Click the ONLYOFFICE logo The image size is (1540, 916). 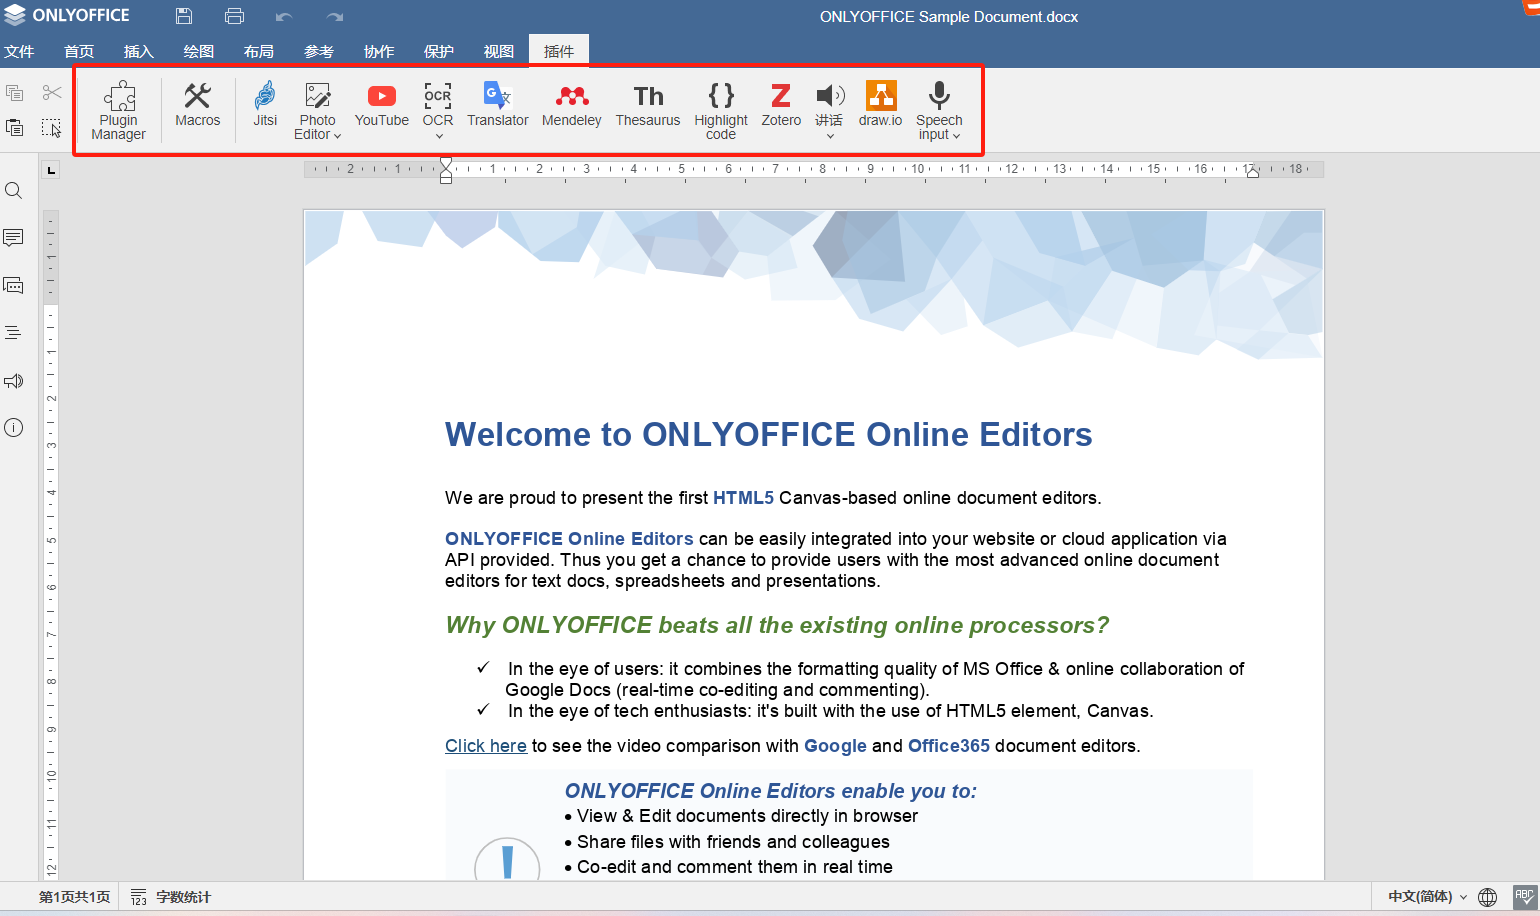tap(67, 15)
